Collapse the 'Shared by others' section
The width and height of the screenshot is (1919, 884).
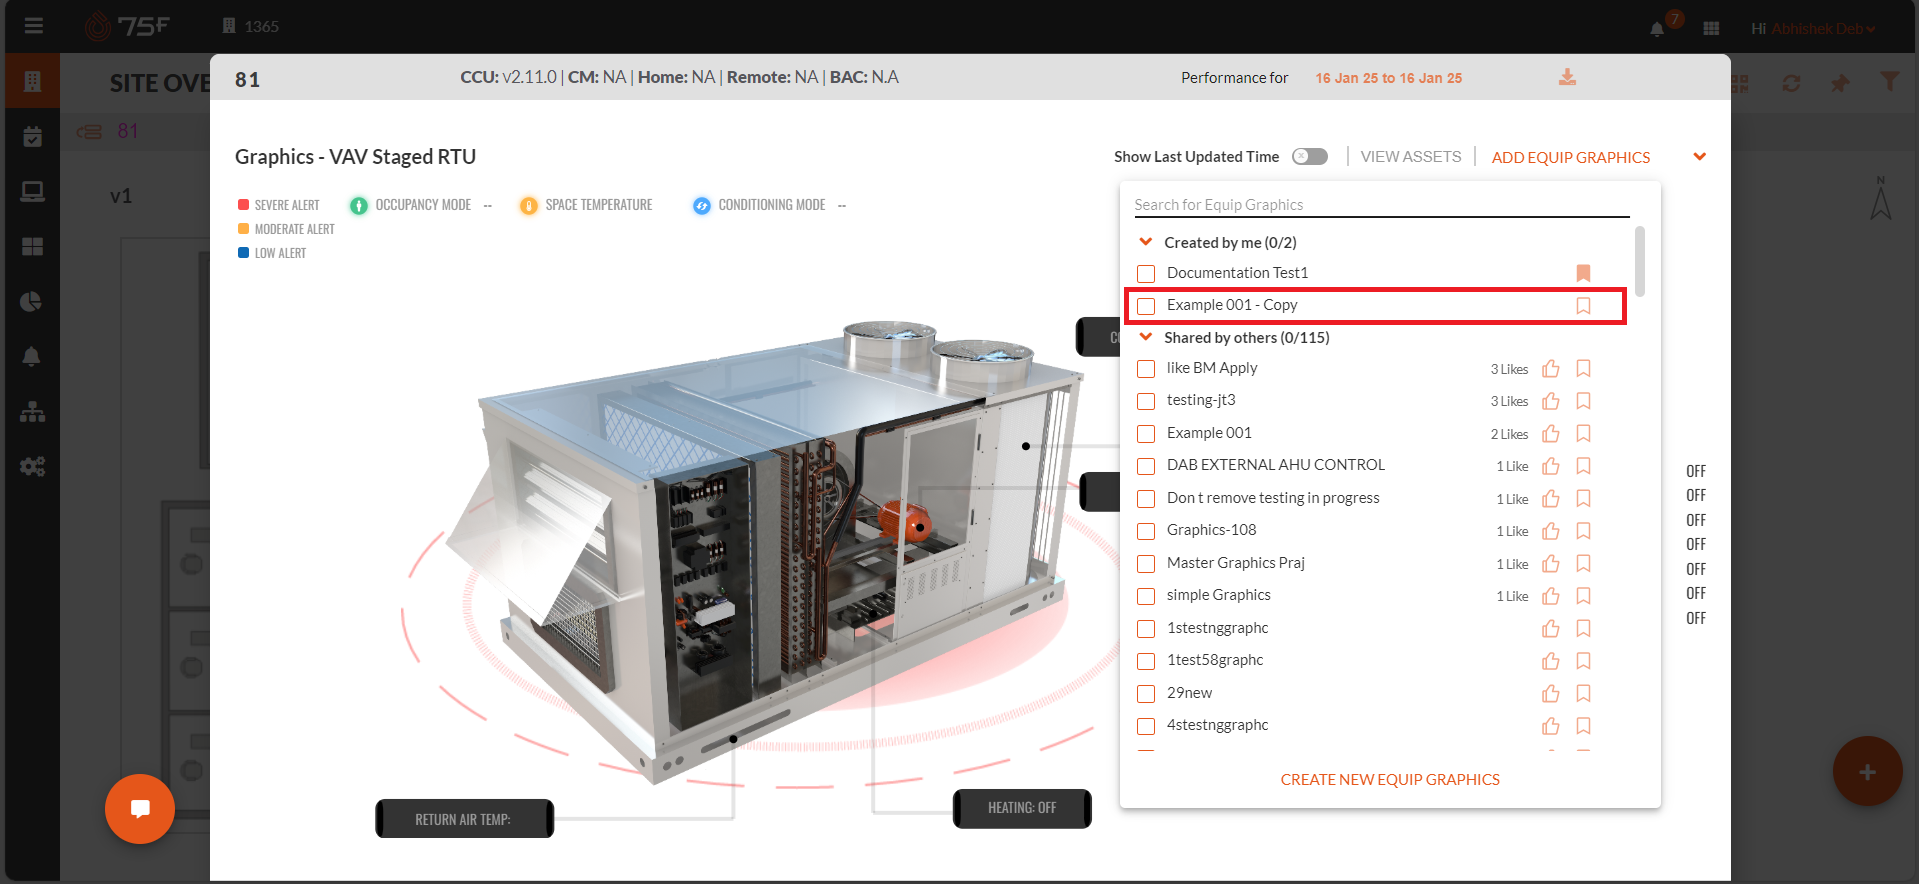[x=1146, y=337]
